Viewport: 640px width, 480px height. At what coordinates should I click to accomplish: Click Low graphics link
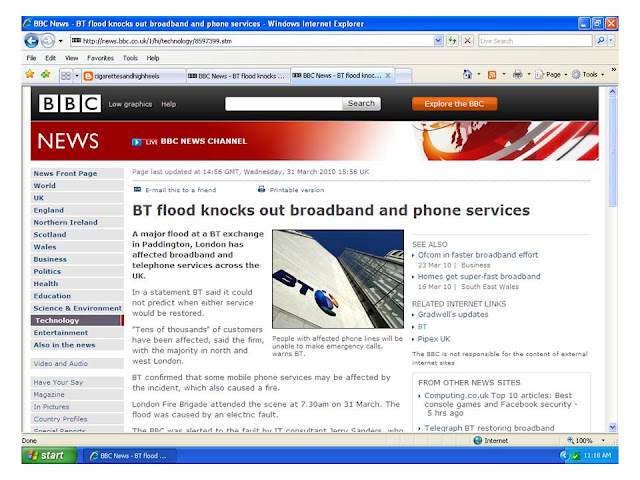tap(130, 104)
